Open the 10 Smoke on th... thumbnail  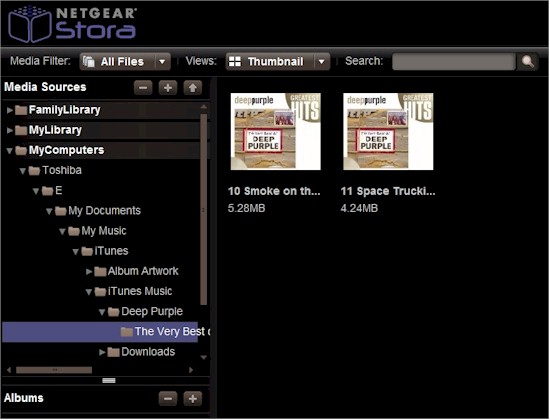click(276, 132)
